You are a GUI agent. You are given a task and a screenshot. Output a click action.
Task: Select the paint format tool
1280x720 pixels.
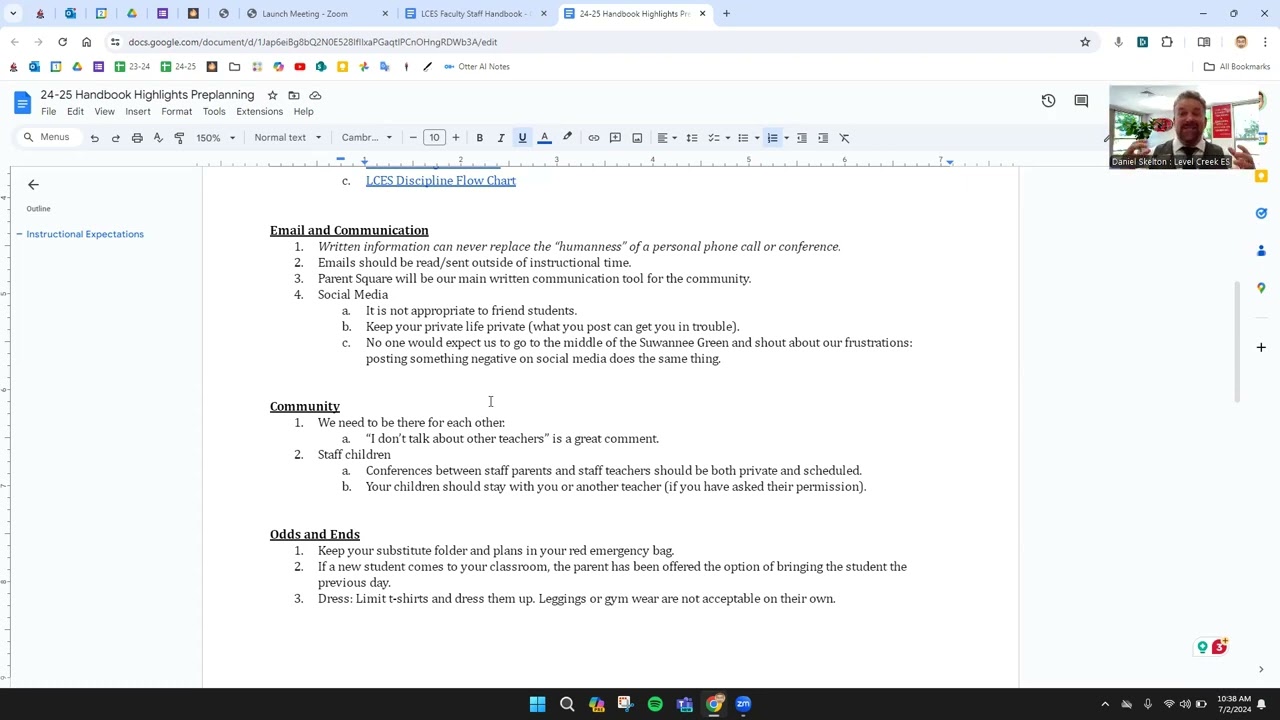pyautogui.click(x=179, y=138)
